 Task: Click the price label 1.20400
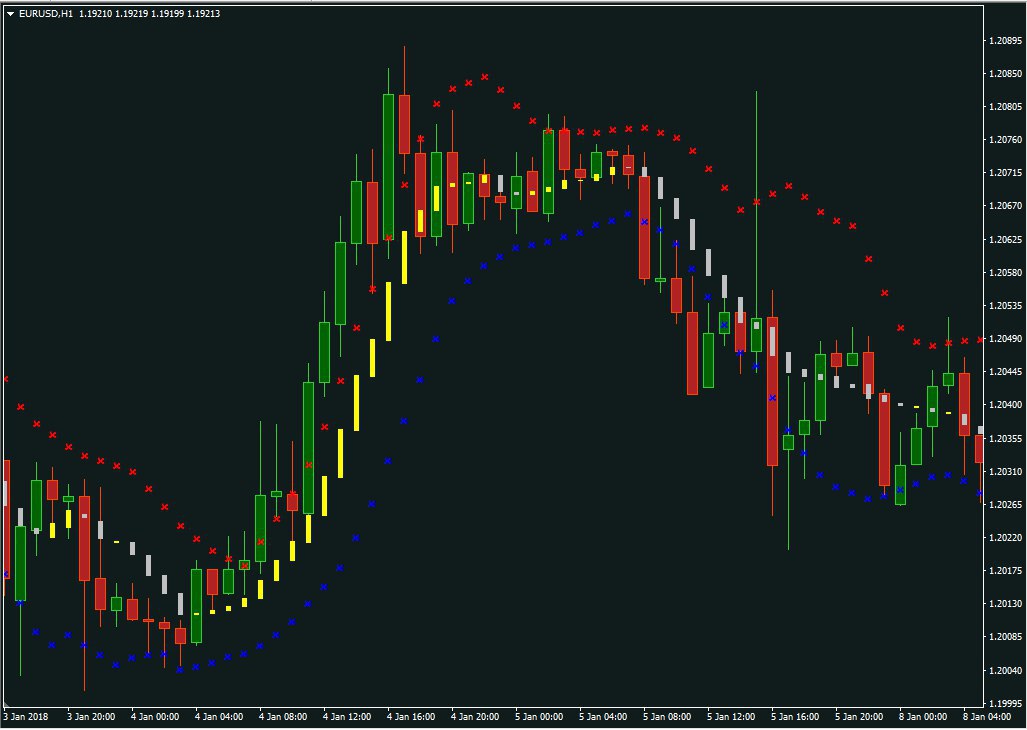[x=1005, y=405]
